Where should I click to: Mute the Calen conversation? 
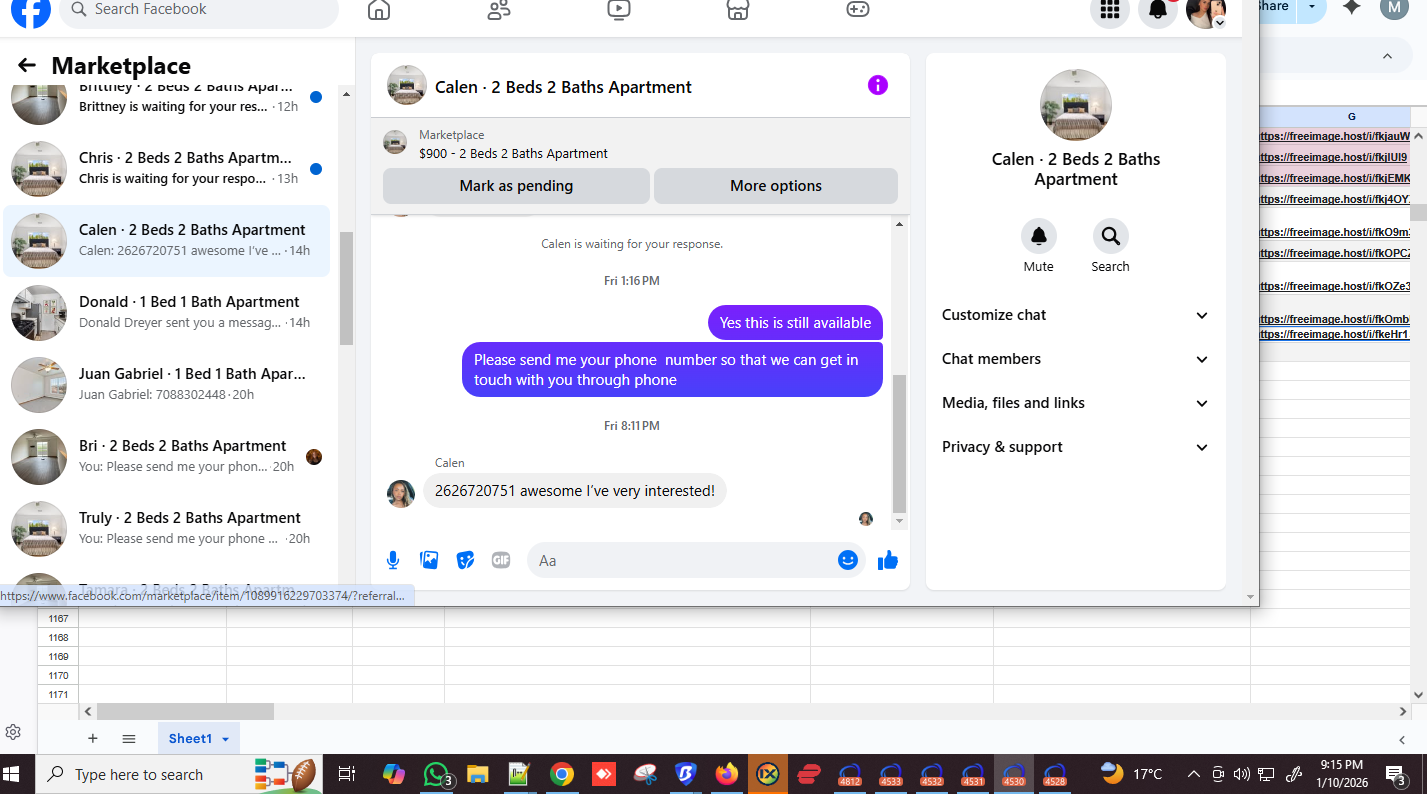[x=1039, y=236]
